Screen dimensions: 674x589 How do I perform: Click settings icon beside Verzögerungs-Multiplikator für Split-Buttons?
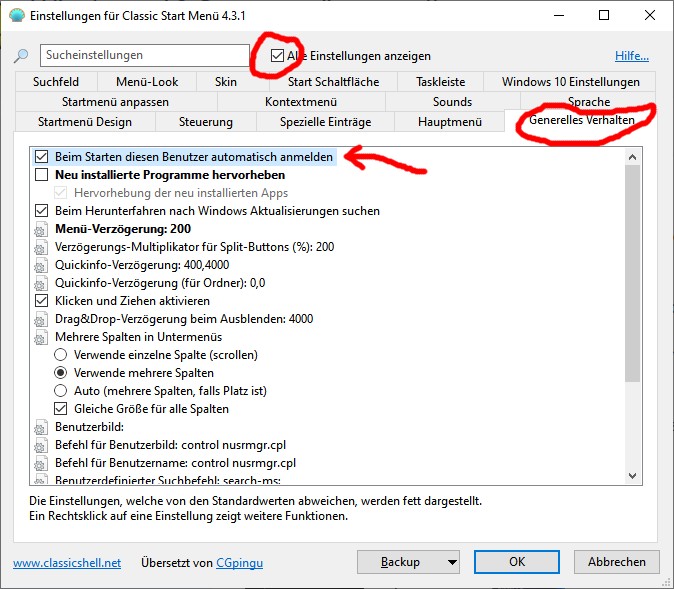[x=41, y=247]
